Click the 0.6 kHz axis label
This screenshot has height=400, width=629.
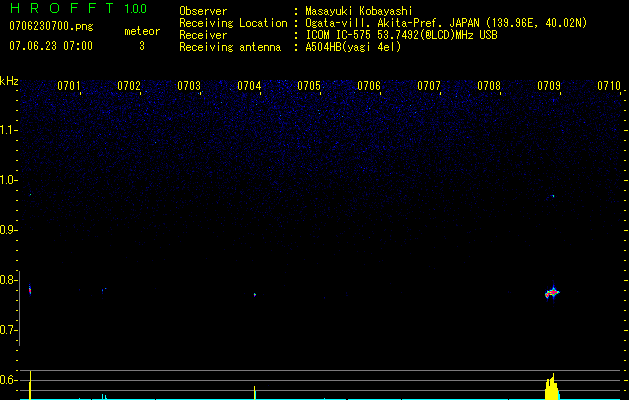[x=8, y=380]
